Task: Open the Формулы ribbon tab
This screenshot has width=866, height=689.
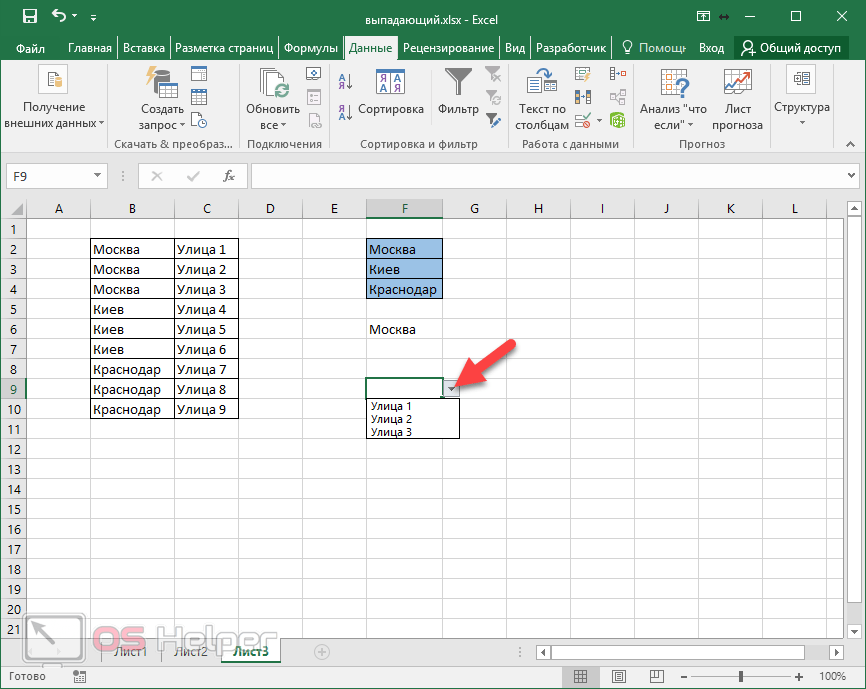Action: (x=310, y=48)
